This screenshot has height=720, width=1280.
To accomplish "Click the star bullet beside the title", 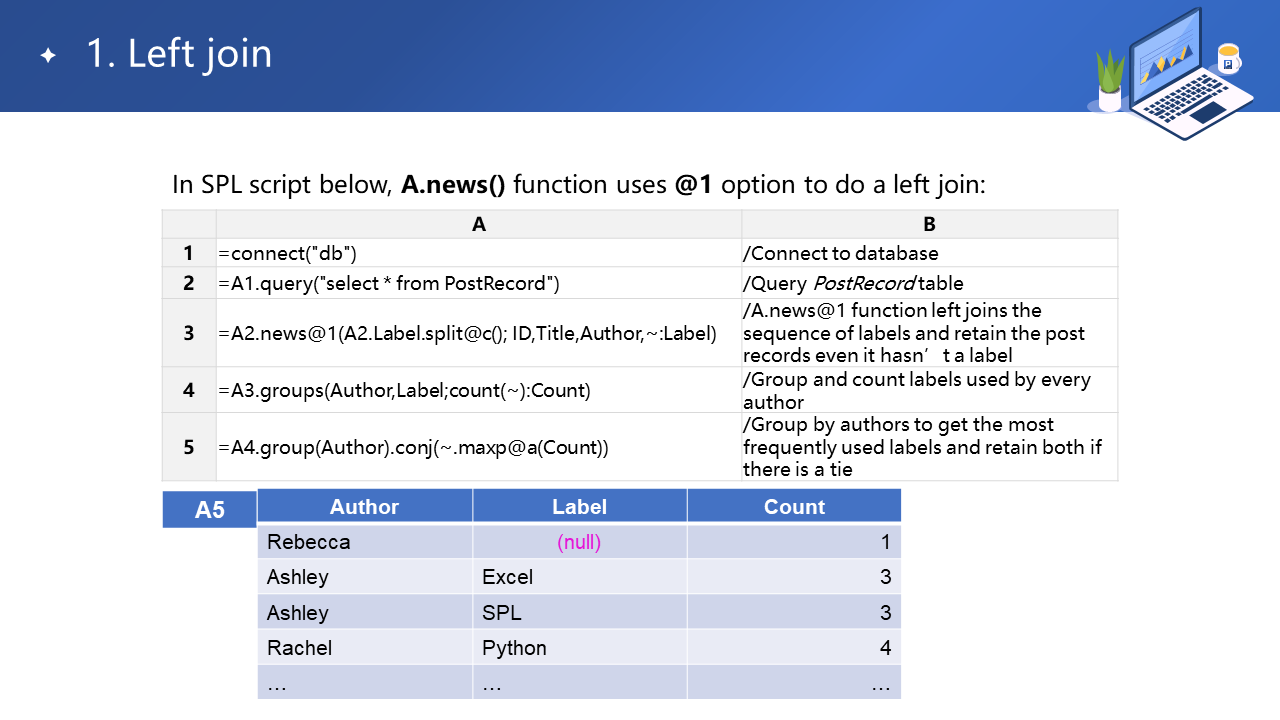I will 48,56.
